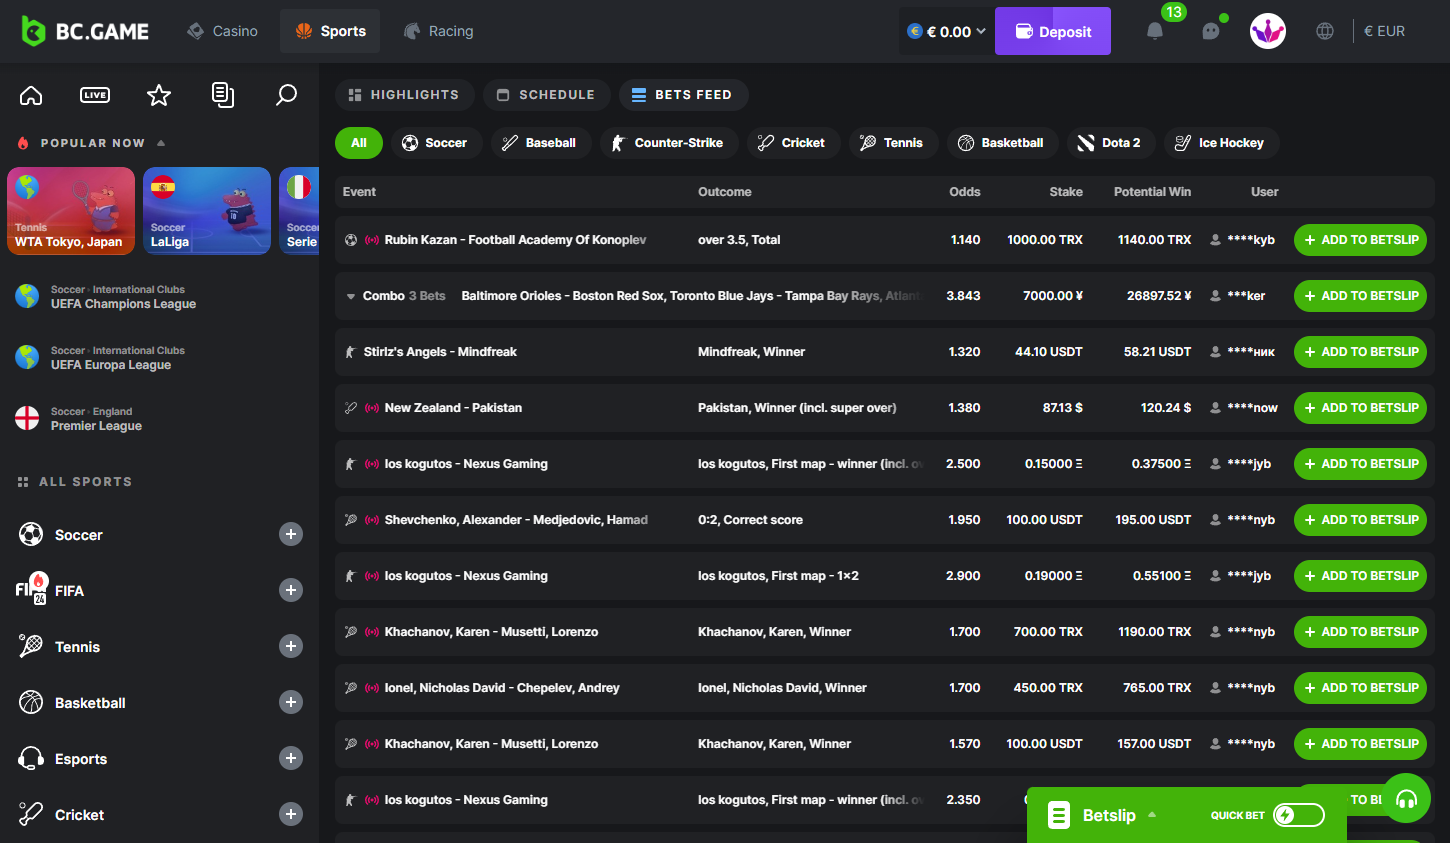The image size is (1450, 843).
Task: Filter feed by Counter-Strike
Action: (668, 143)
